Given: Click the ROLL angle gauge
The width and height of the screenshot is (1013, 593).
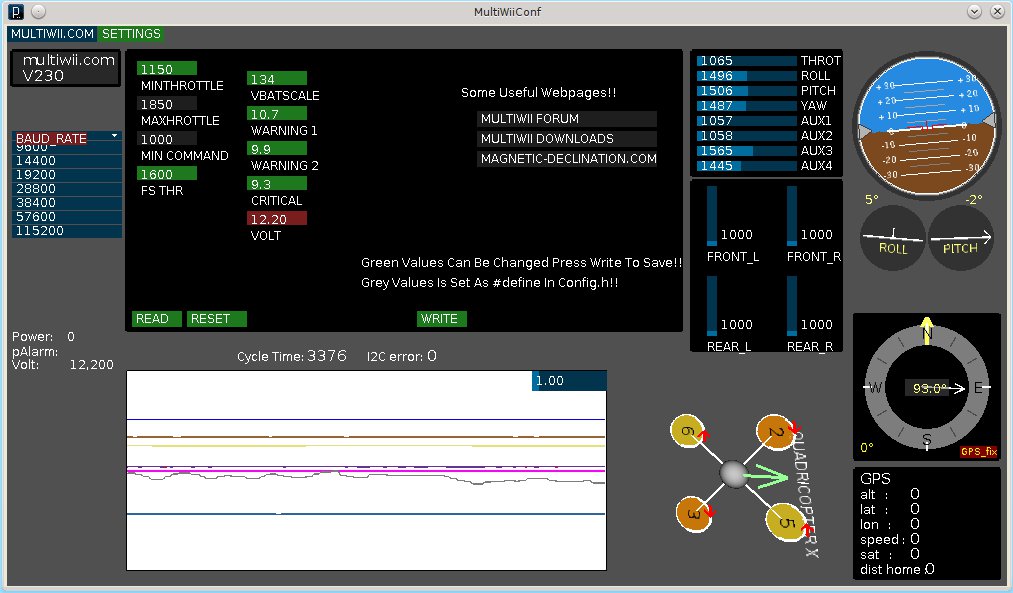Looking at the screenshot, I should [x=893, y=237].
